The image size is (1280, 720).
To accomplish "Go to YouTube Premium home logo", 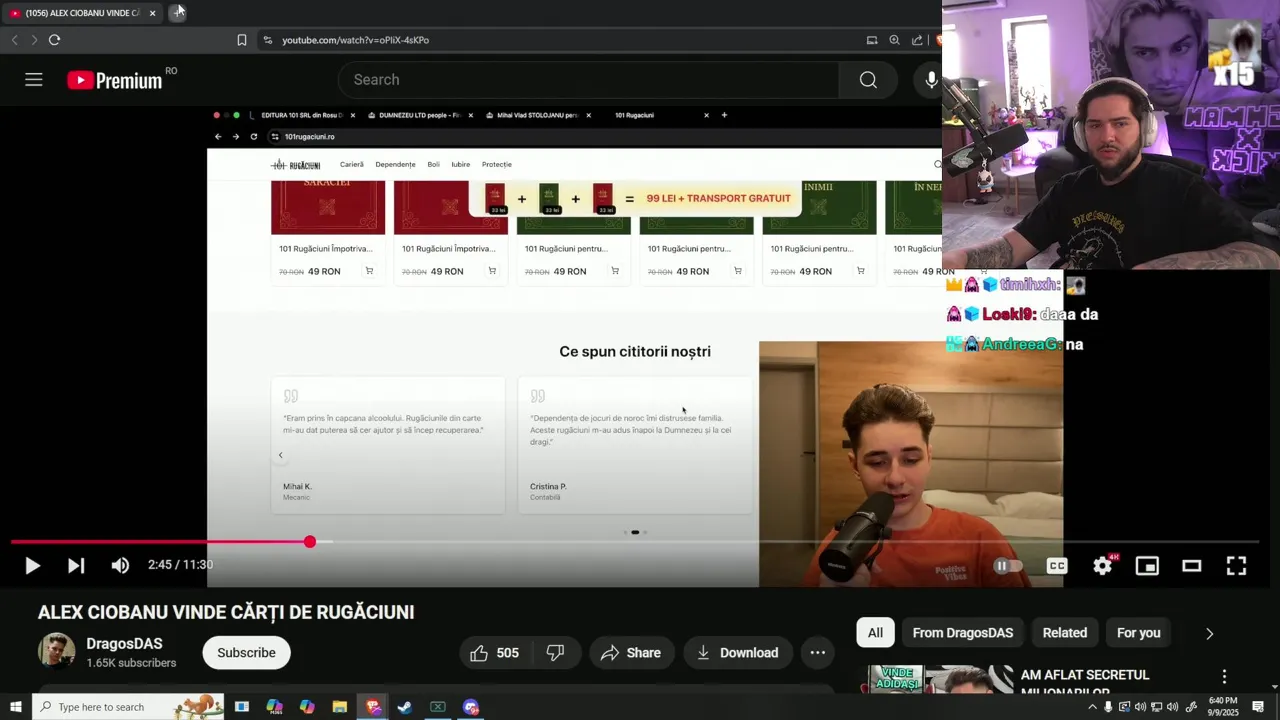I will click(x=115, y=80).
